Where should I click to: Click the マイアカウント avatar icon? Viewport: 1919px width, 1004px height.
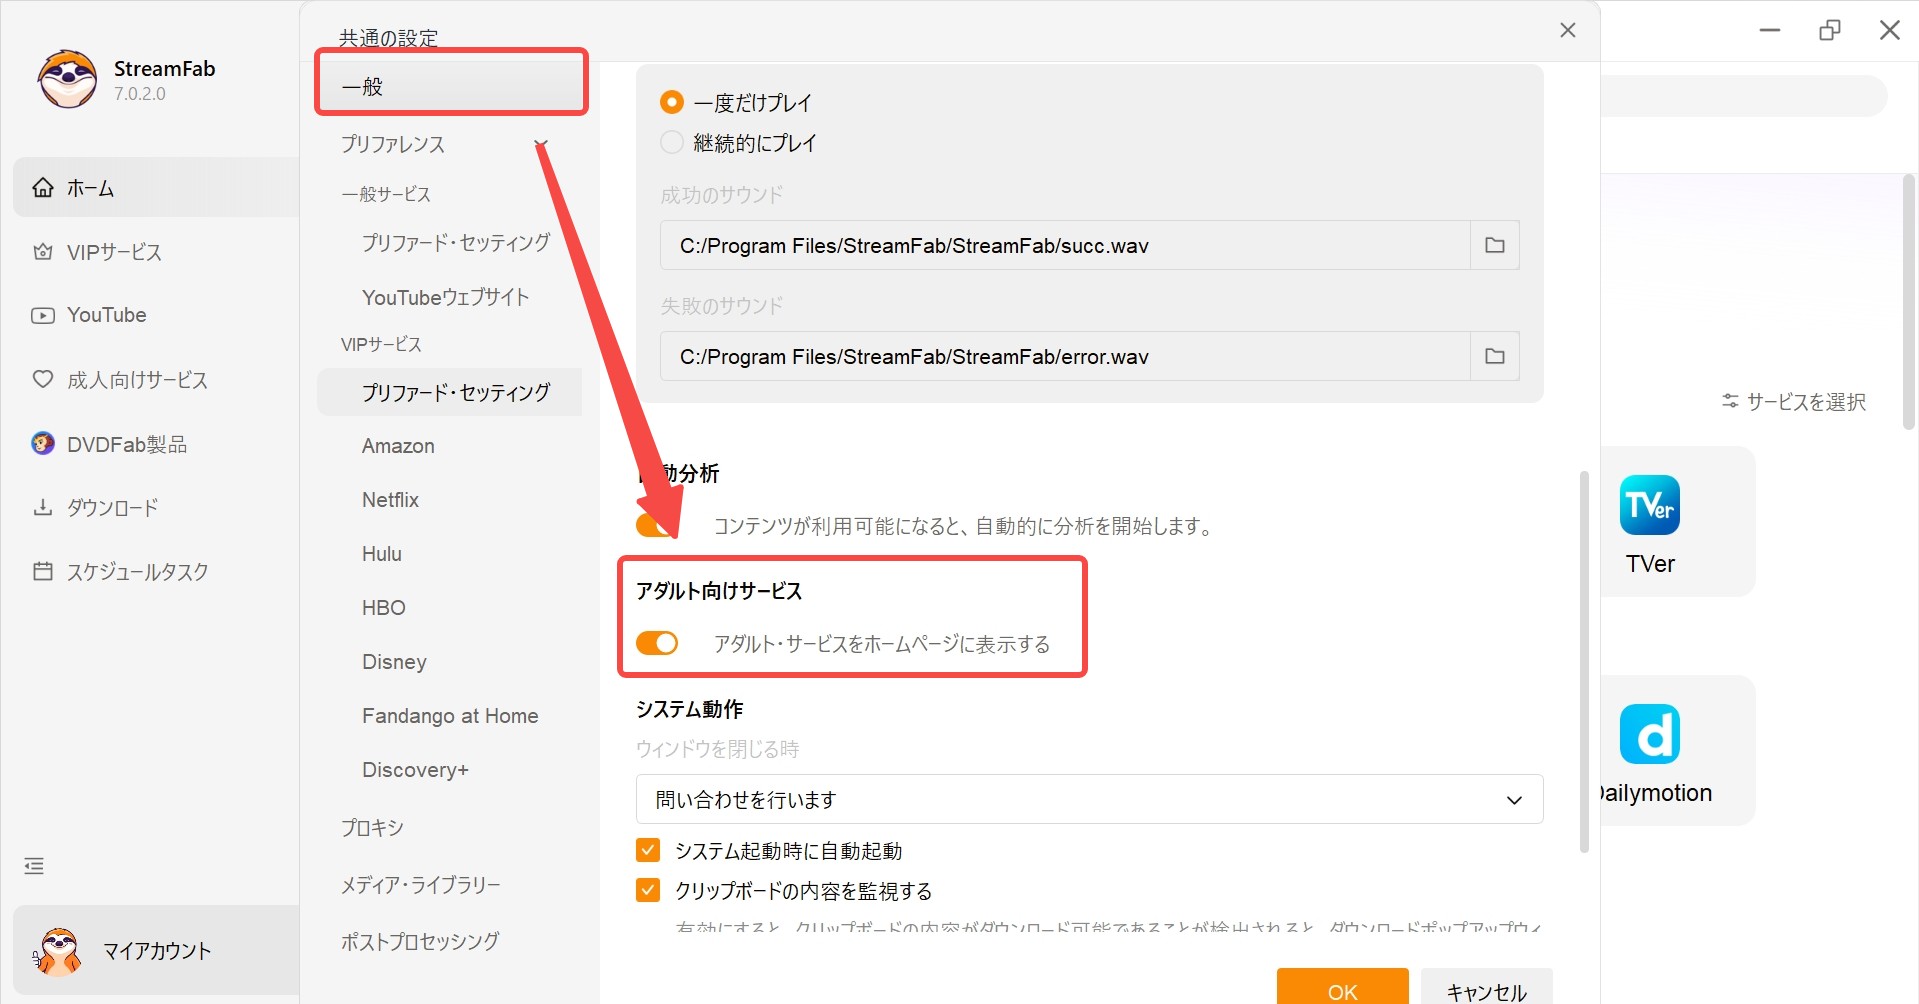[x=58, y=951]
